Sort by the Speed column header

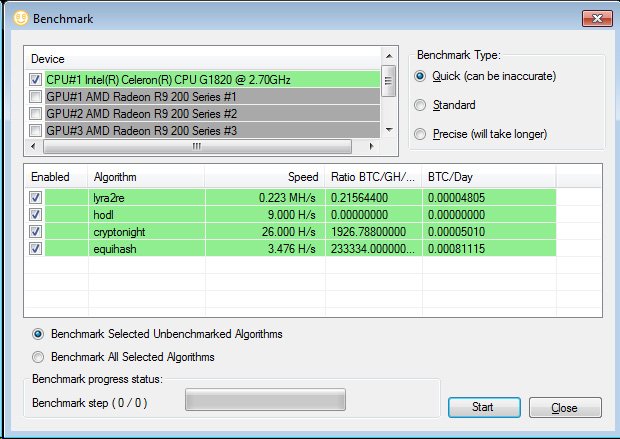(265, 177)
